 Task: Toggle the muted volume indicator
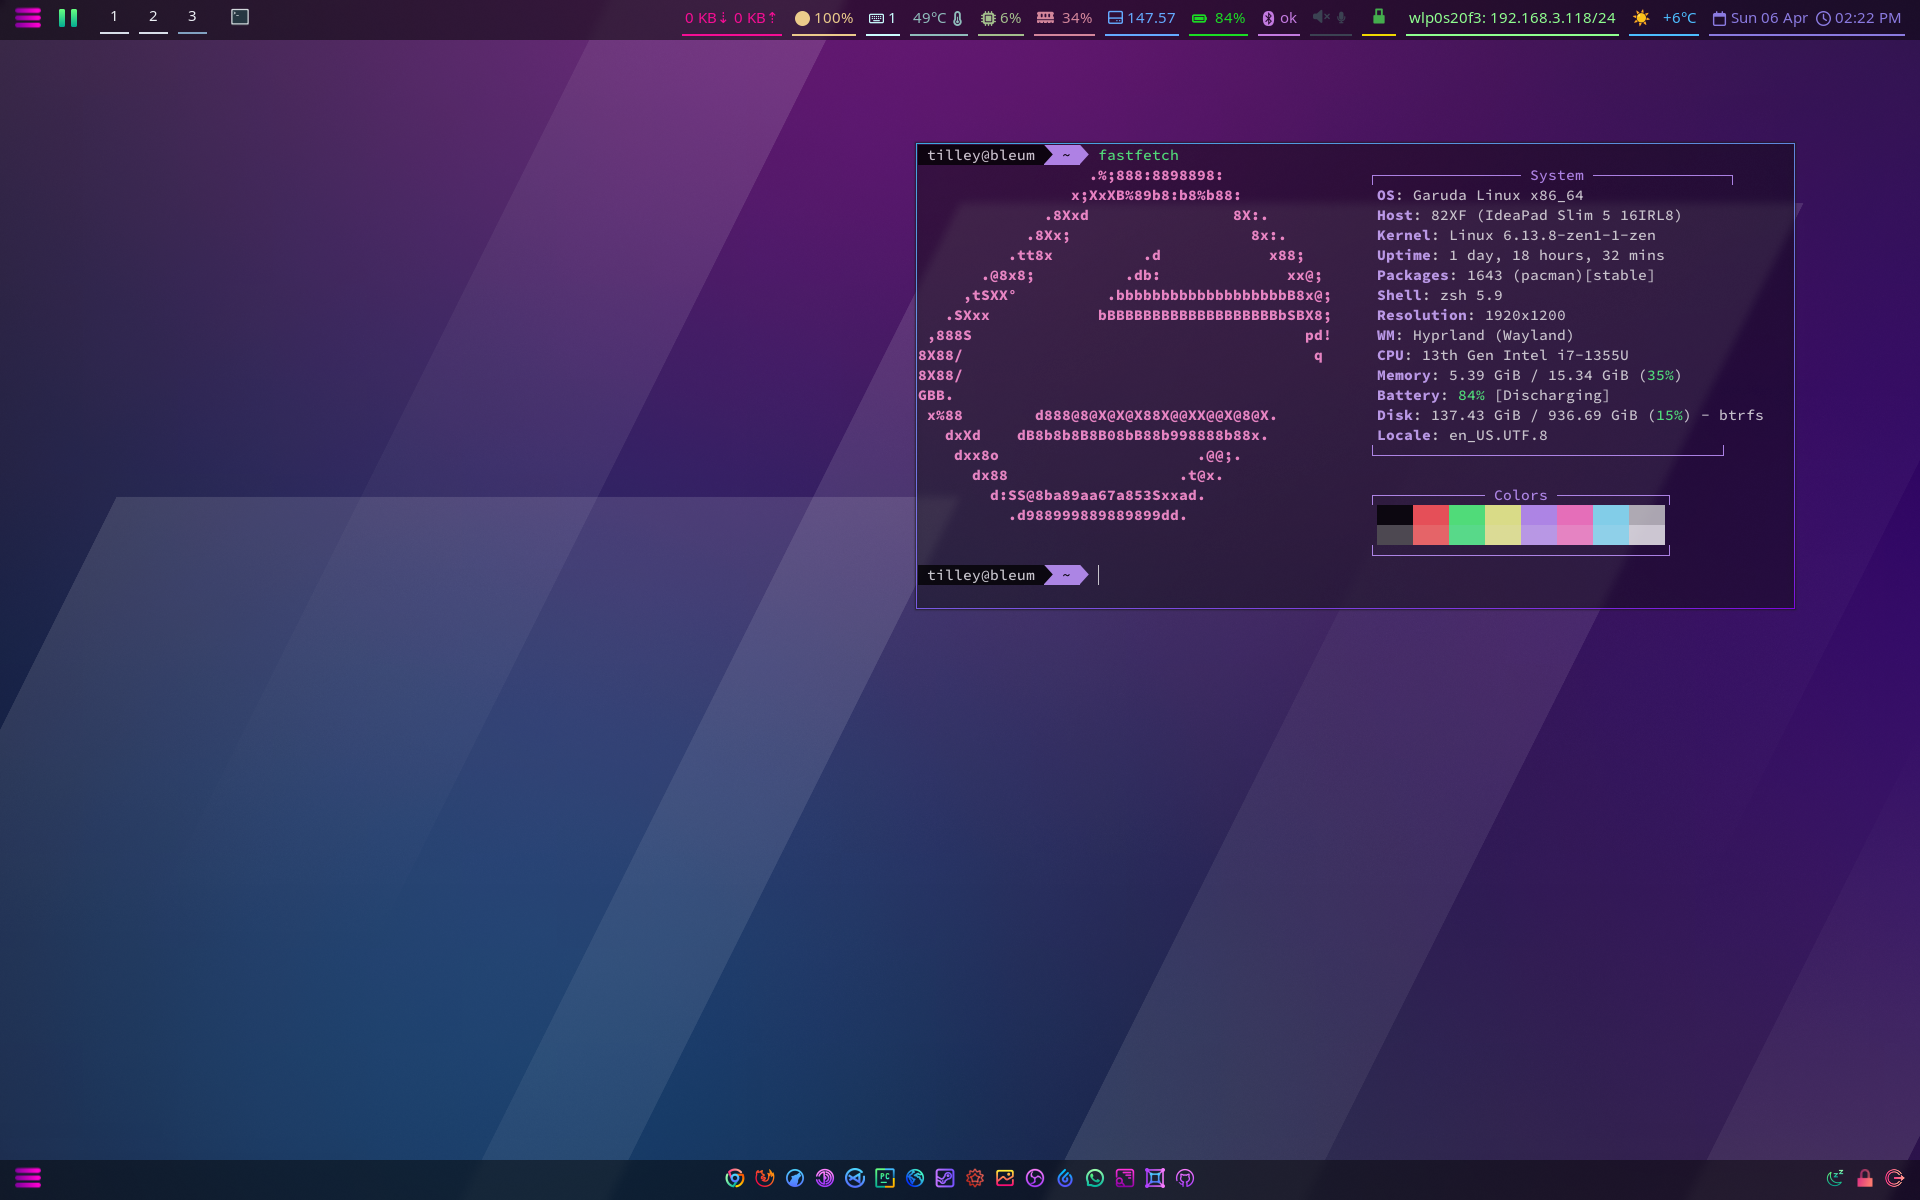coord(1321,17)
